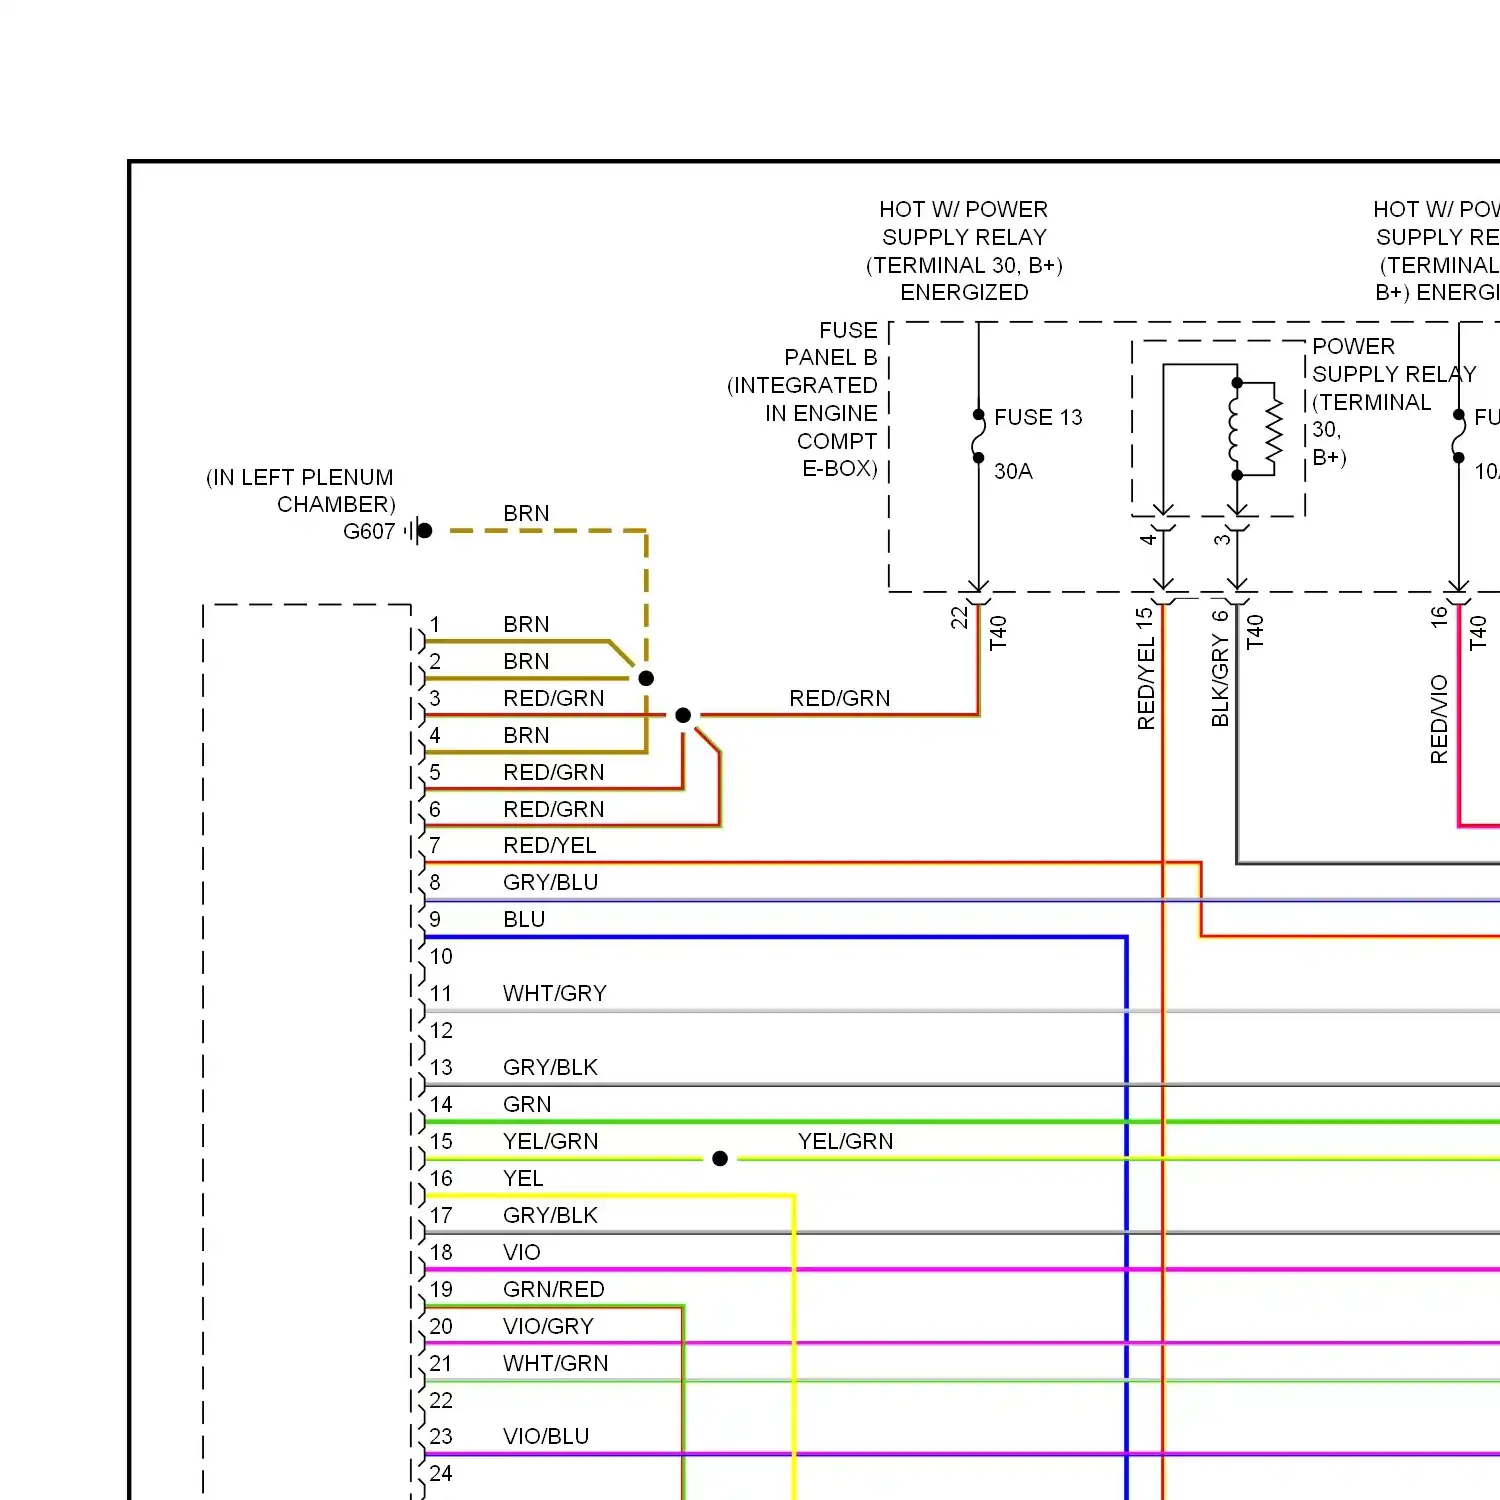Click empty connector pin number 24

click(441, 1473)
